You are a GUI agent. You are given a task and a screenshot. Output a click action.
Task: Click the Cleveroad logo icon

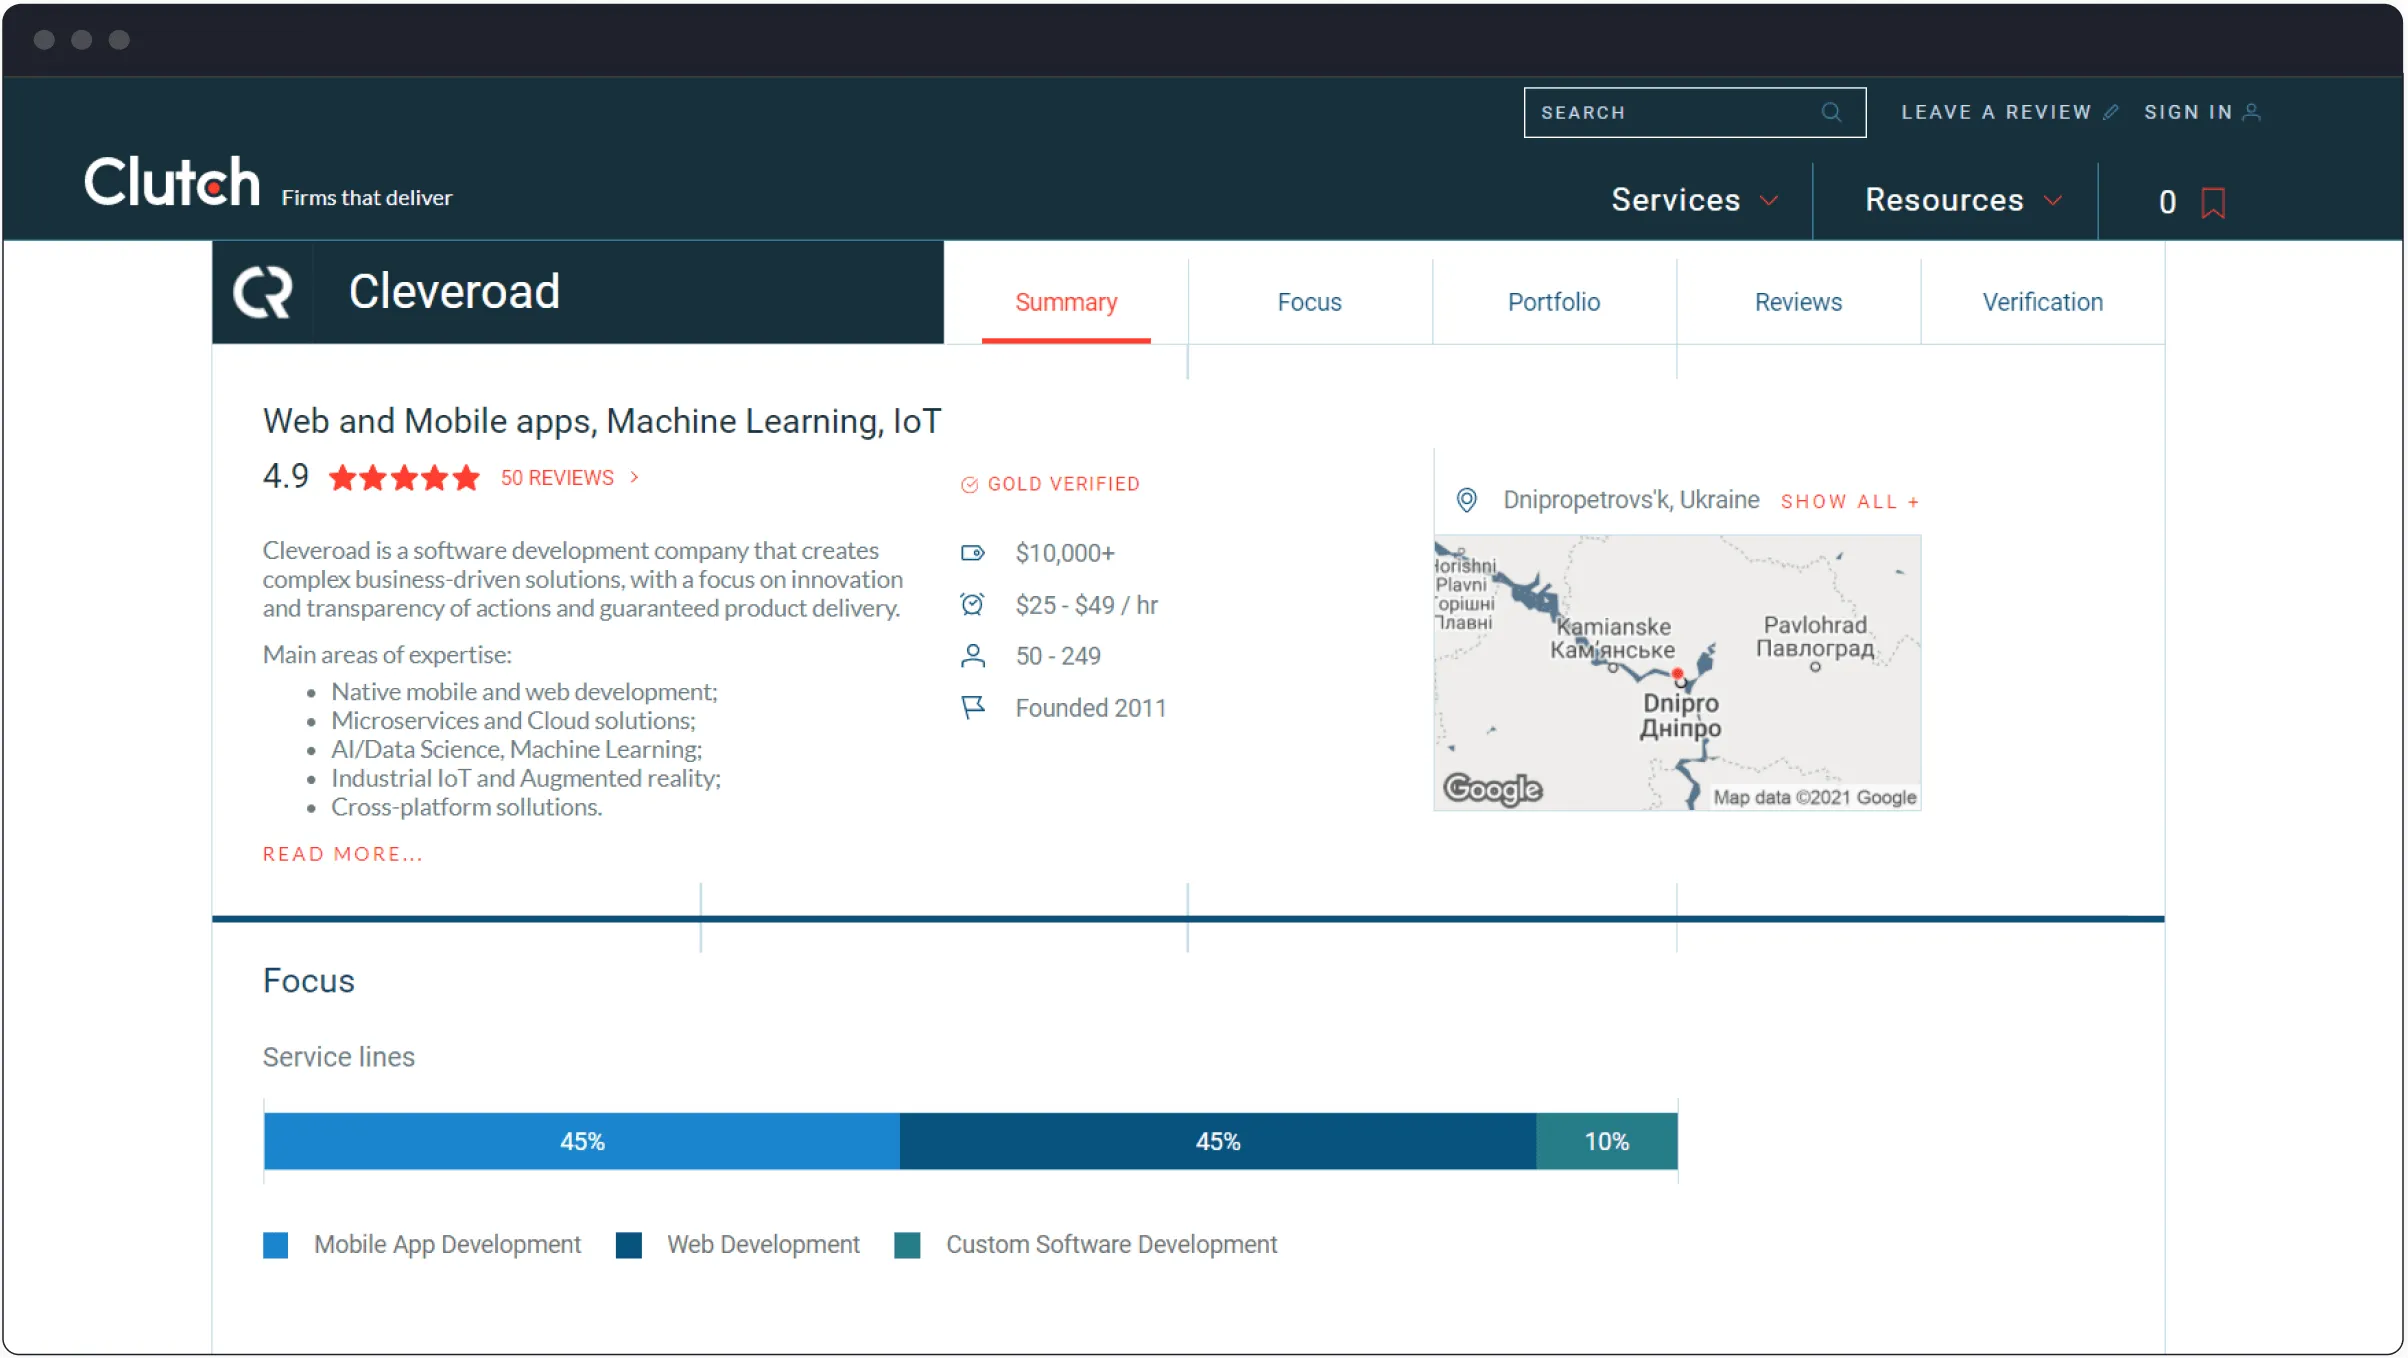coord(263,292)
